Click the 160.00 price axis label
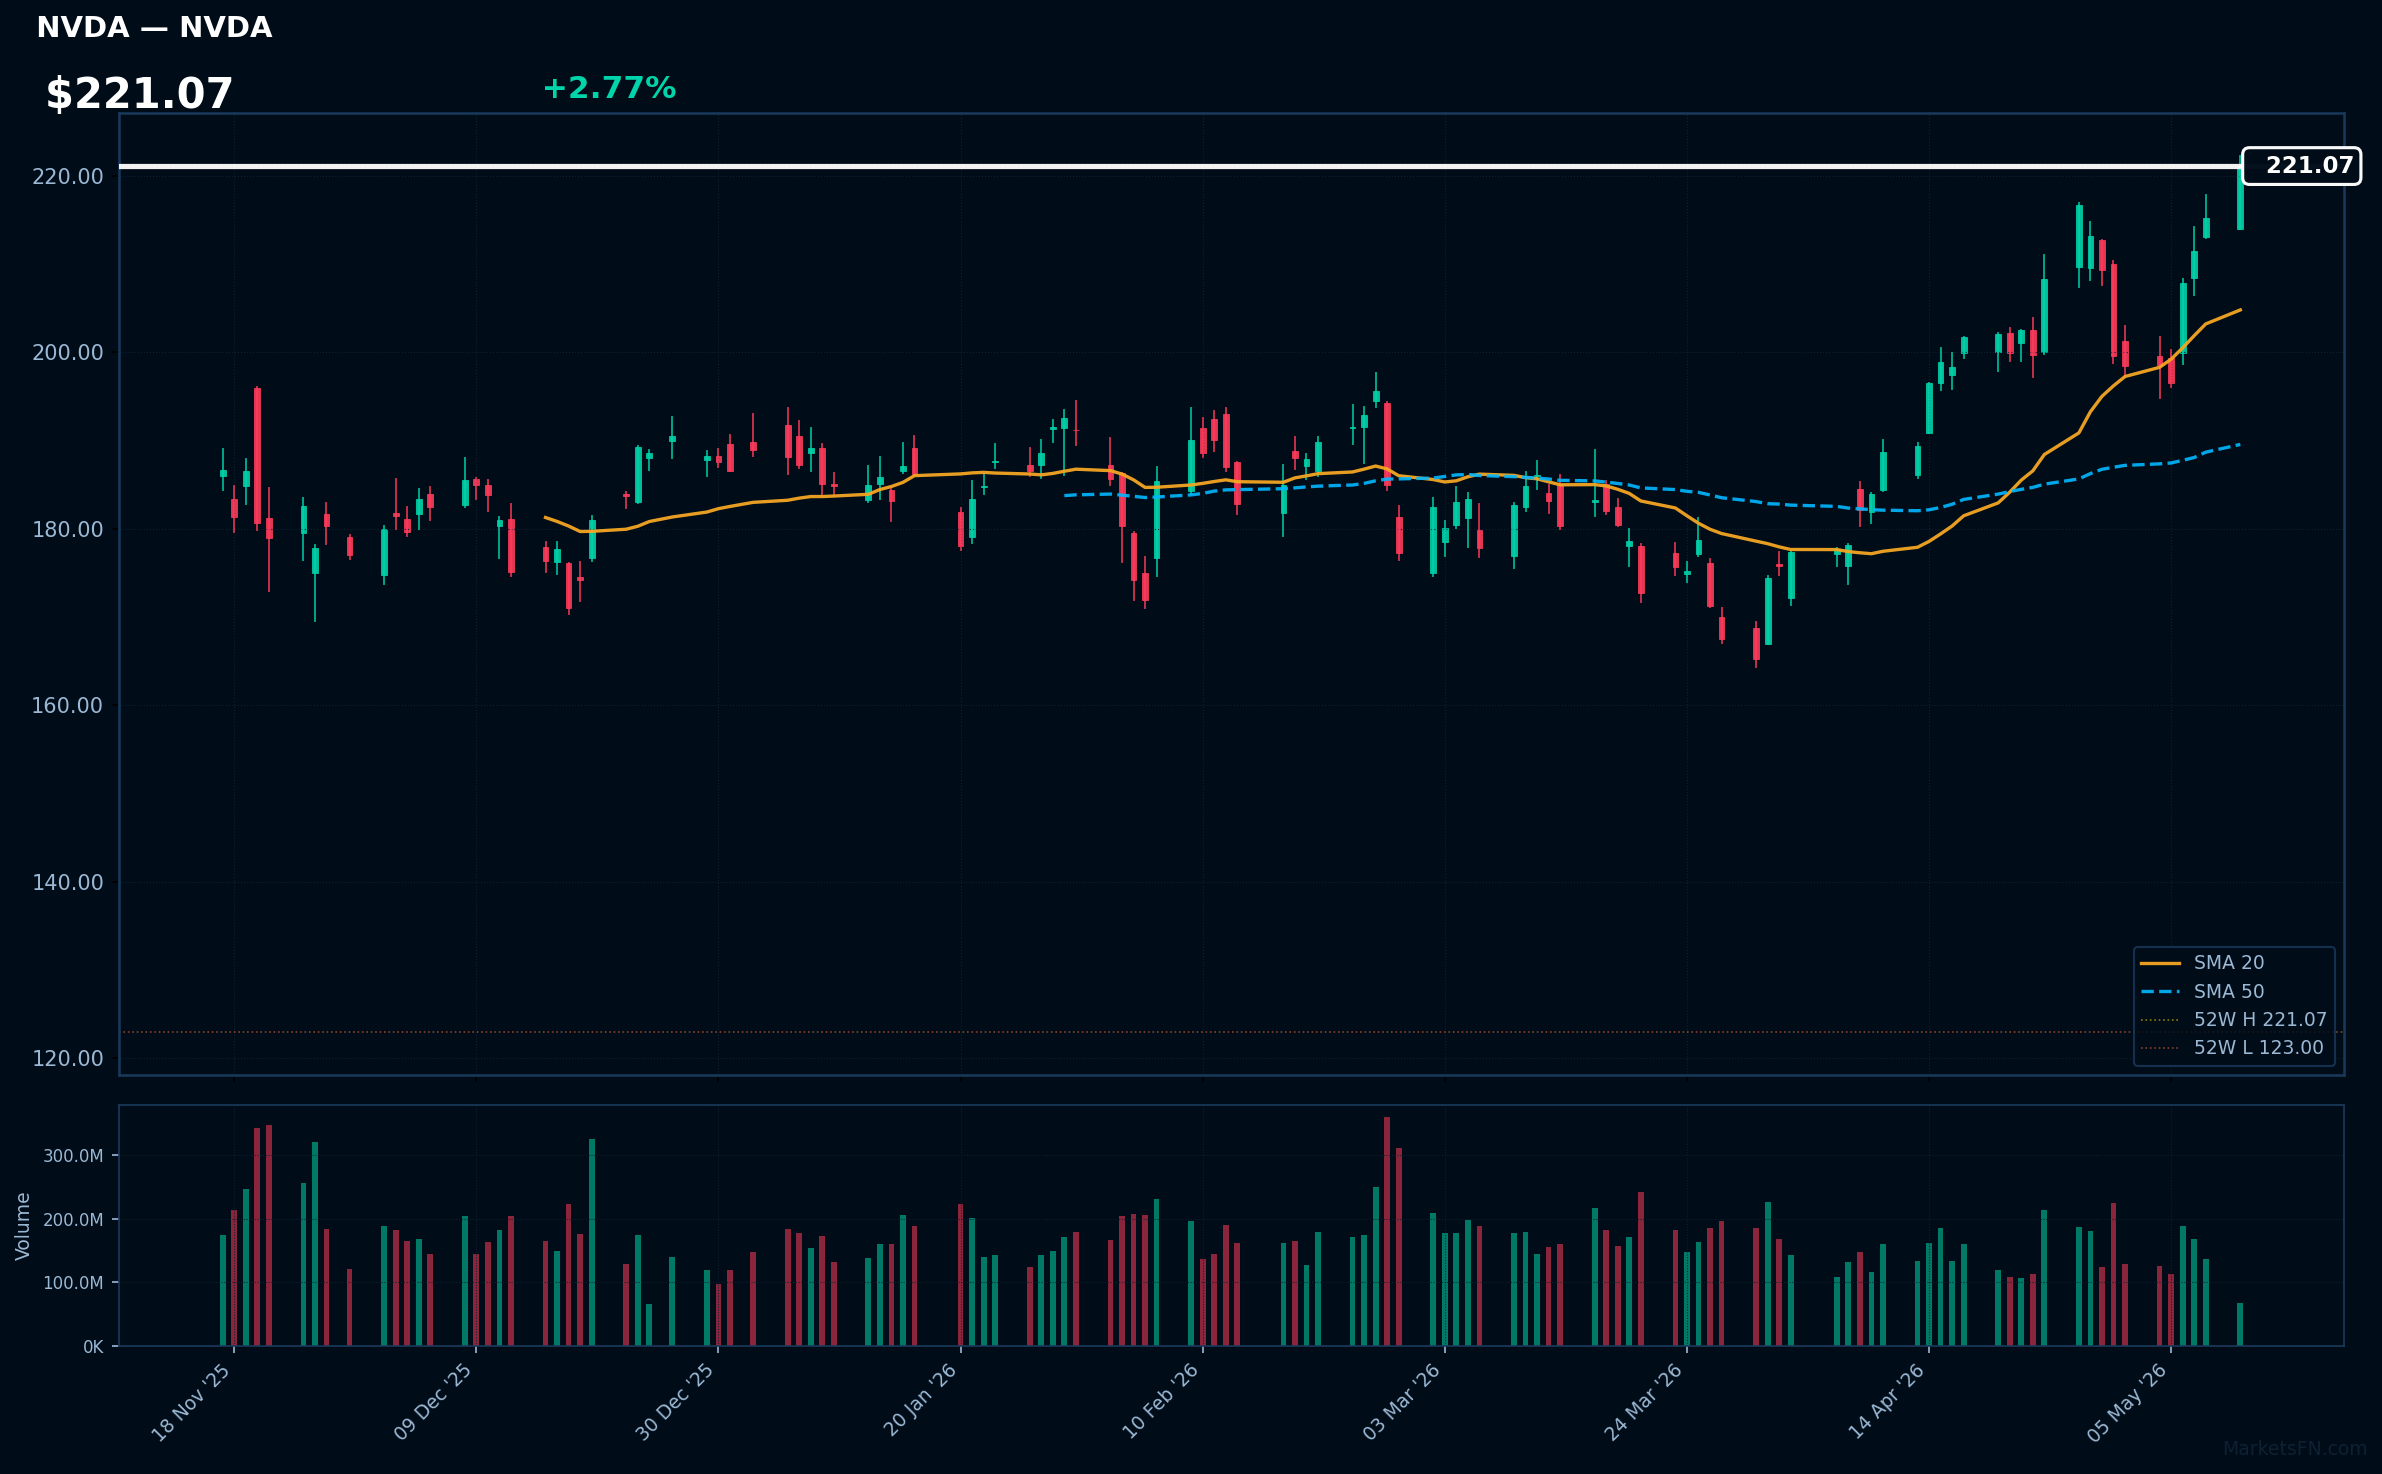Viewport: 2382px width, 1474px height. point(68,706)
